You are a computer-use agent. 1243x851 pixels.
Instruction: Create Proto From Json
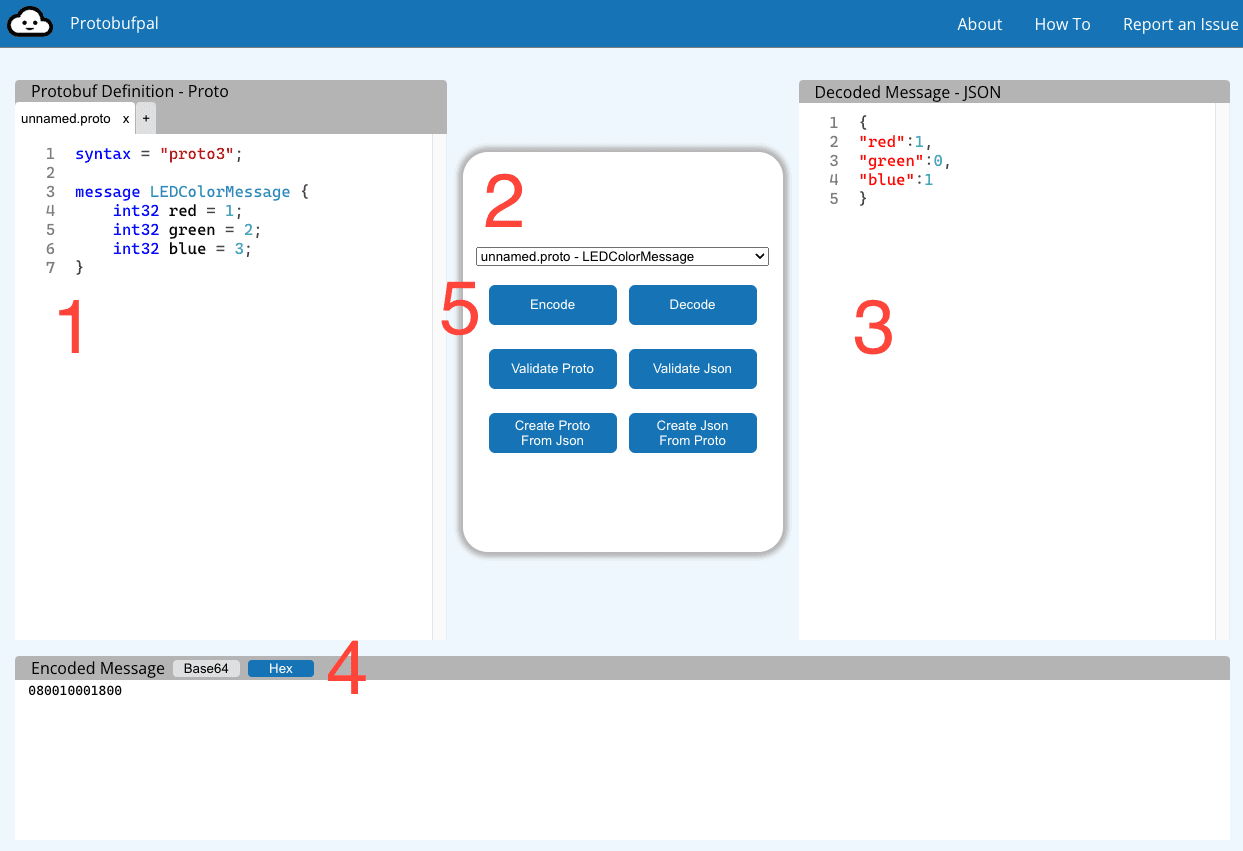[x=552, y=433]
